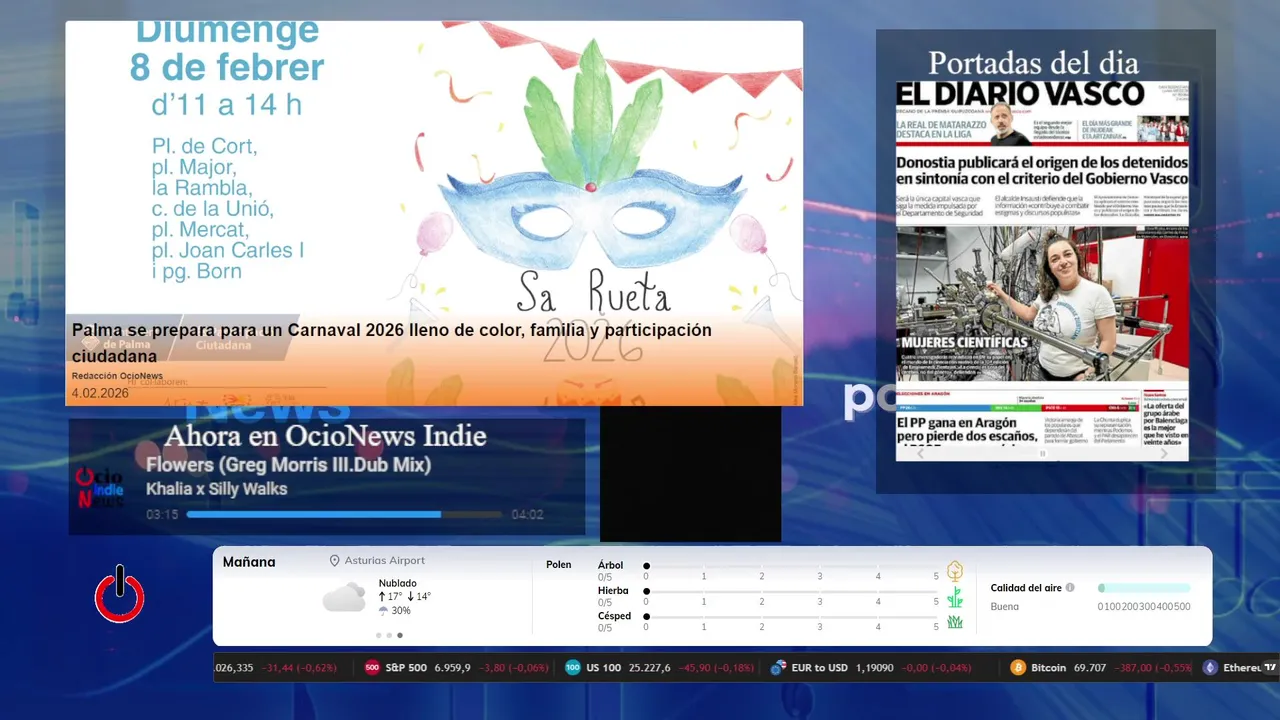This screenshot has width=1280, height=720.
Task: Click the S&P 500 red ticker icon
Action: pos(372,667)
